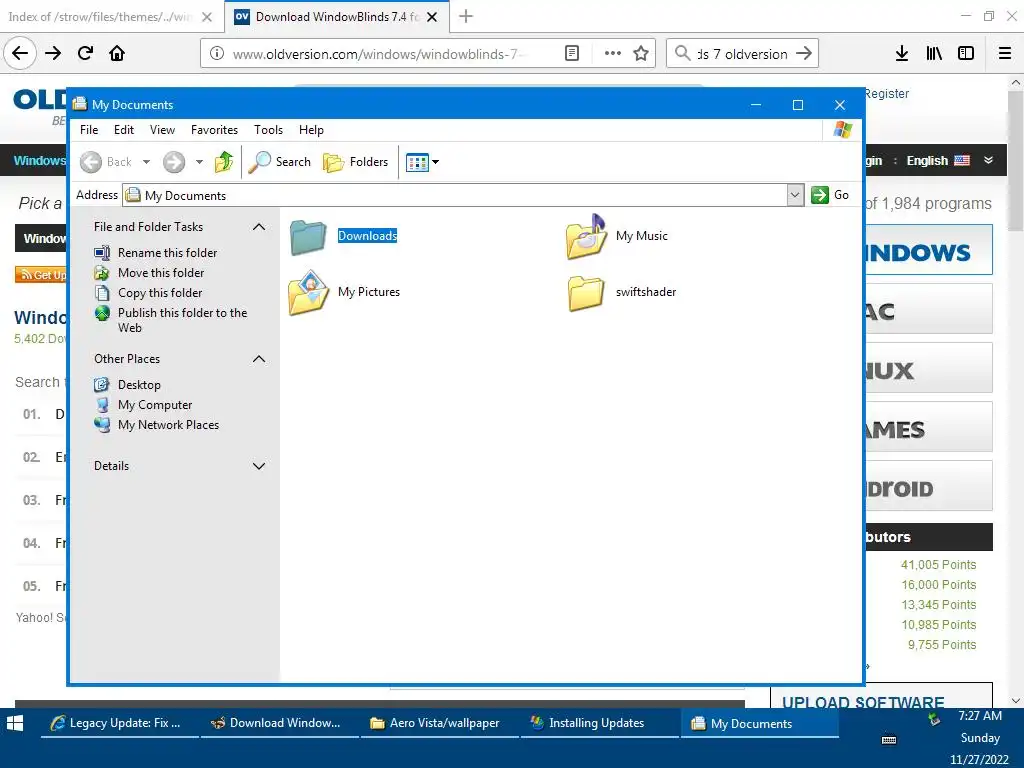Open Firefox page actions menu (three dots)

pos(613,54)
